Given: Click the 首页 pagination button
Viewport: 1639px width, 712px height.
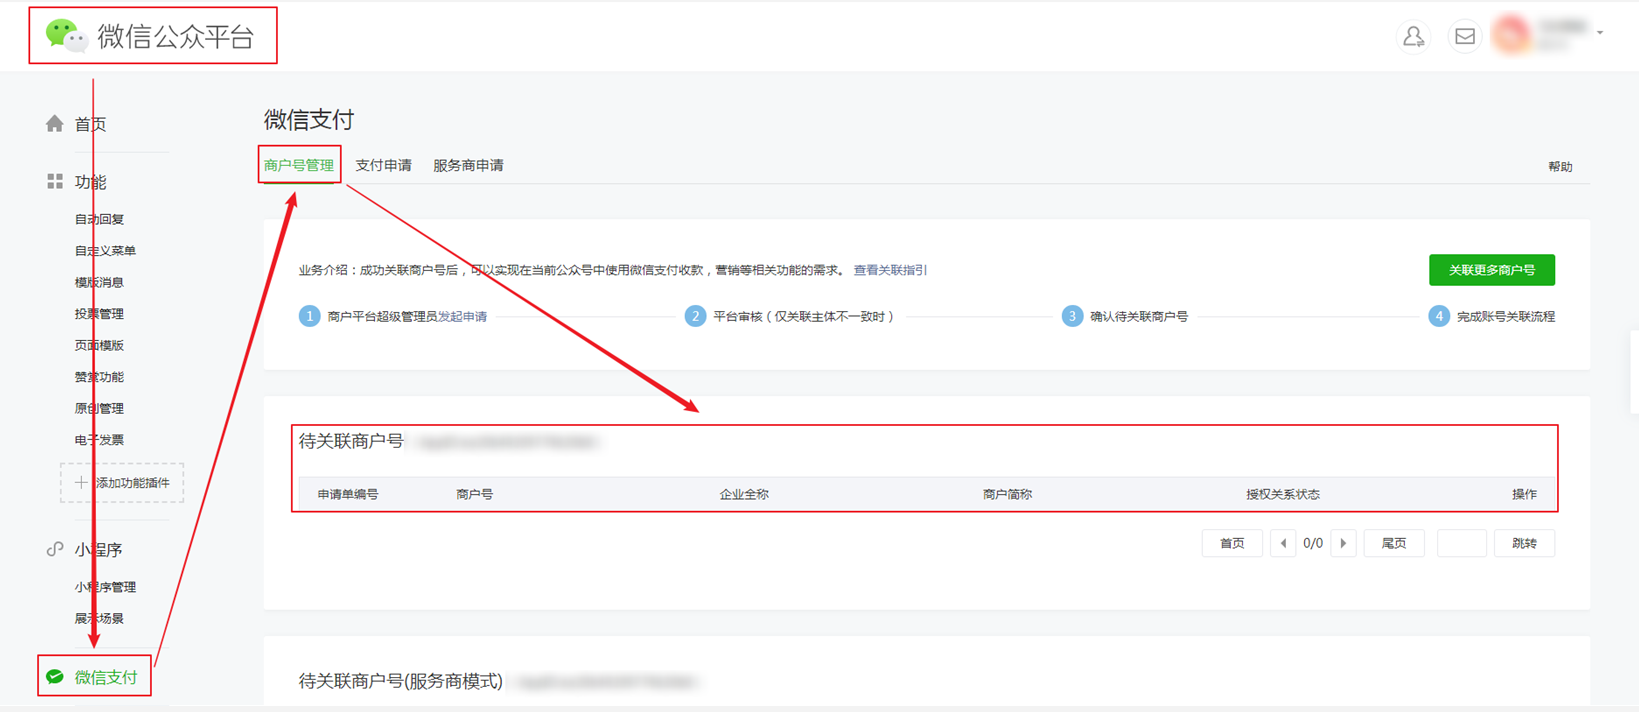Looking at the screenshot, I should tap(1232, 543).
